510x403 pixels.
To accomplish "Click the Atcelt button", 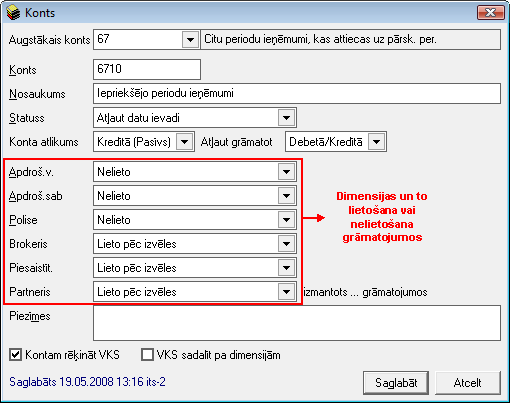I will pos(468,383).
